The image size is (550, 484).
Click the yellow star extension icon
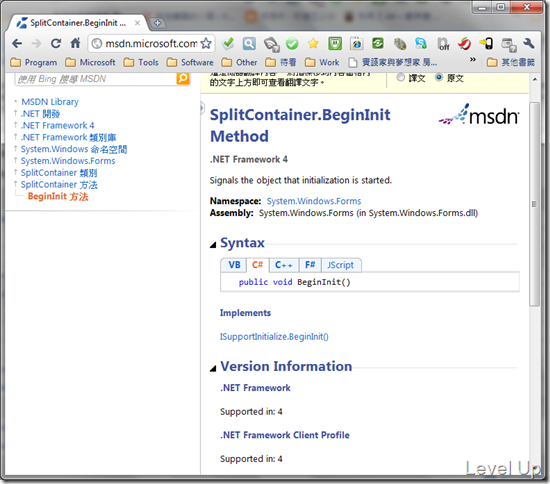313,43
